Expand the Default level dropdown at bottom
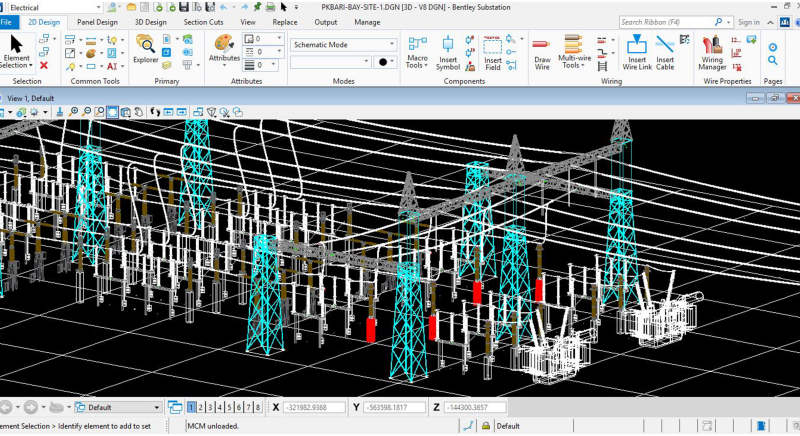 [156, 408]
